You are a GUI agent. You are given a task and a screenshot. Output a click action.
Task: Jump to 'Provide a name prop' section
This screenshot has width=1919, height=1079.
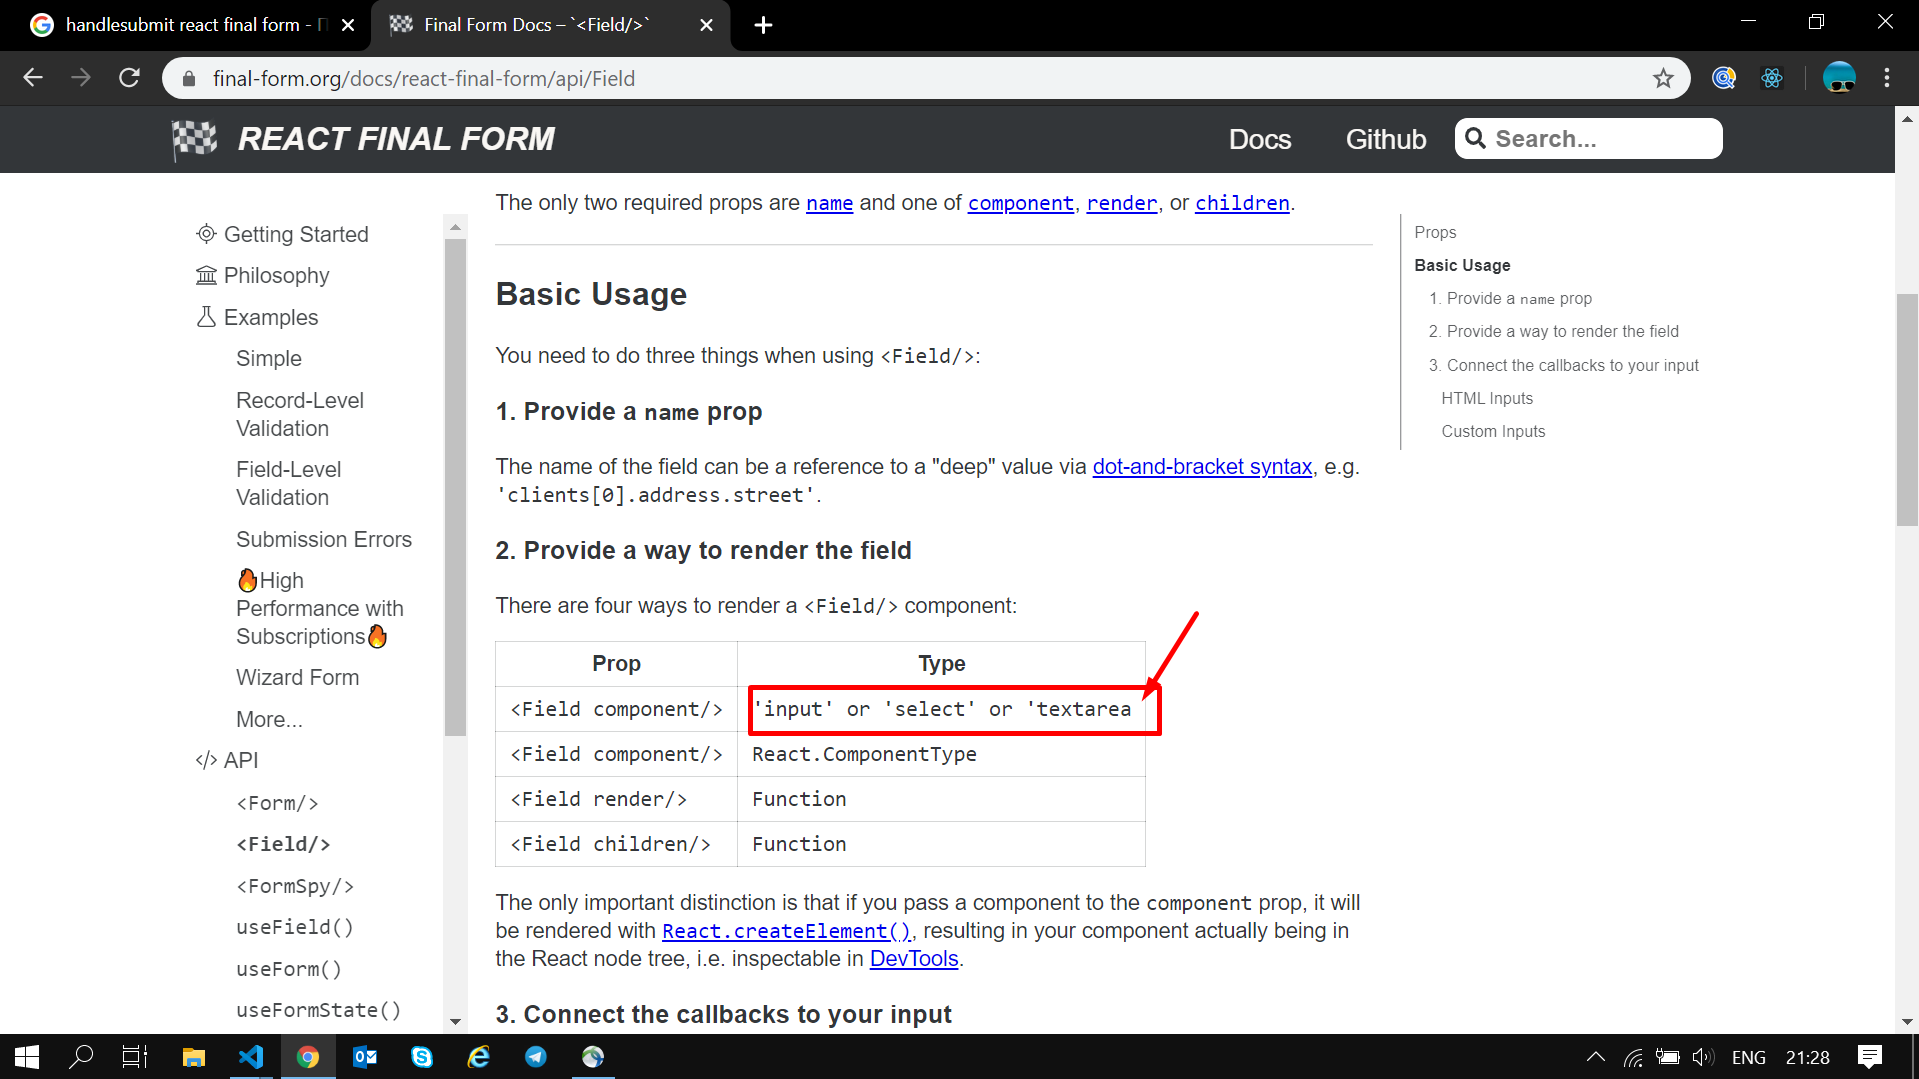pos(1510,298)
